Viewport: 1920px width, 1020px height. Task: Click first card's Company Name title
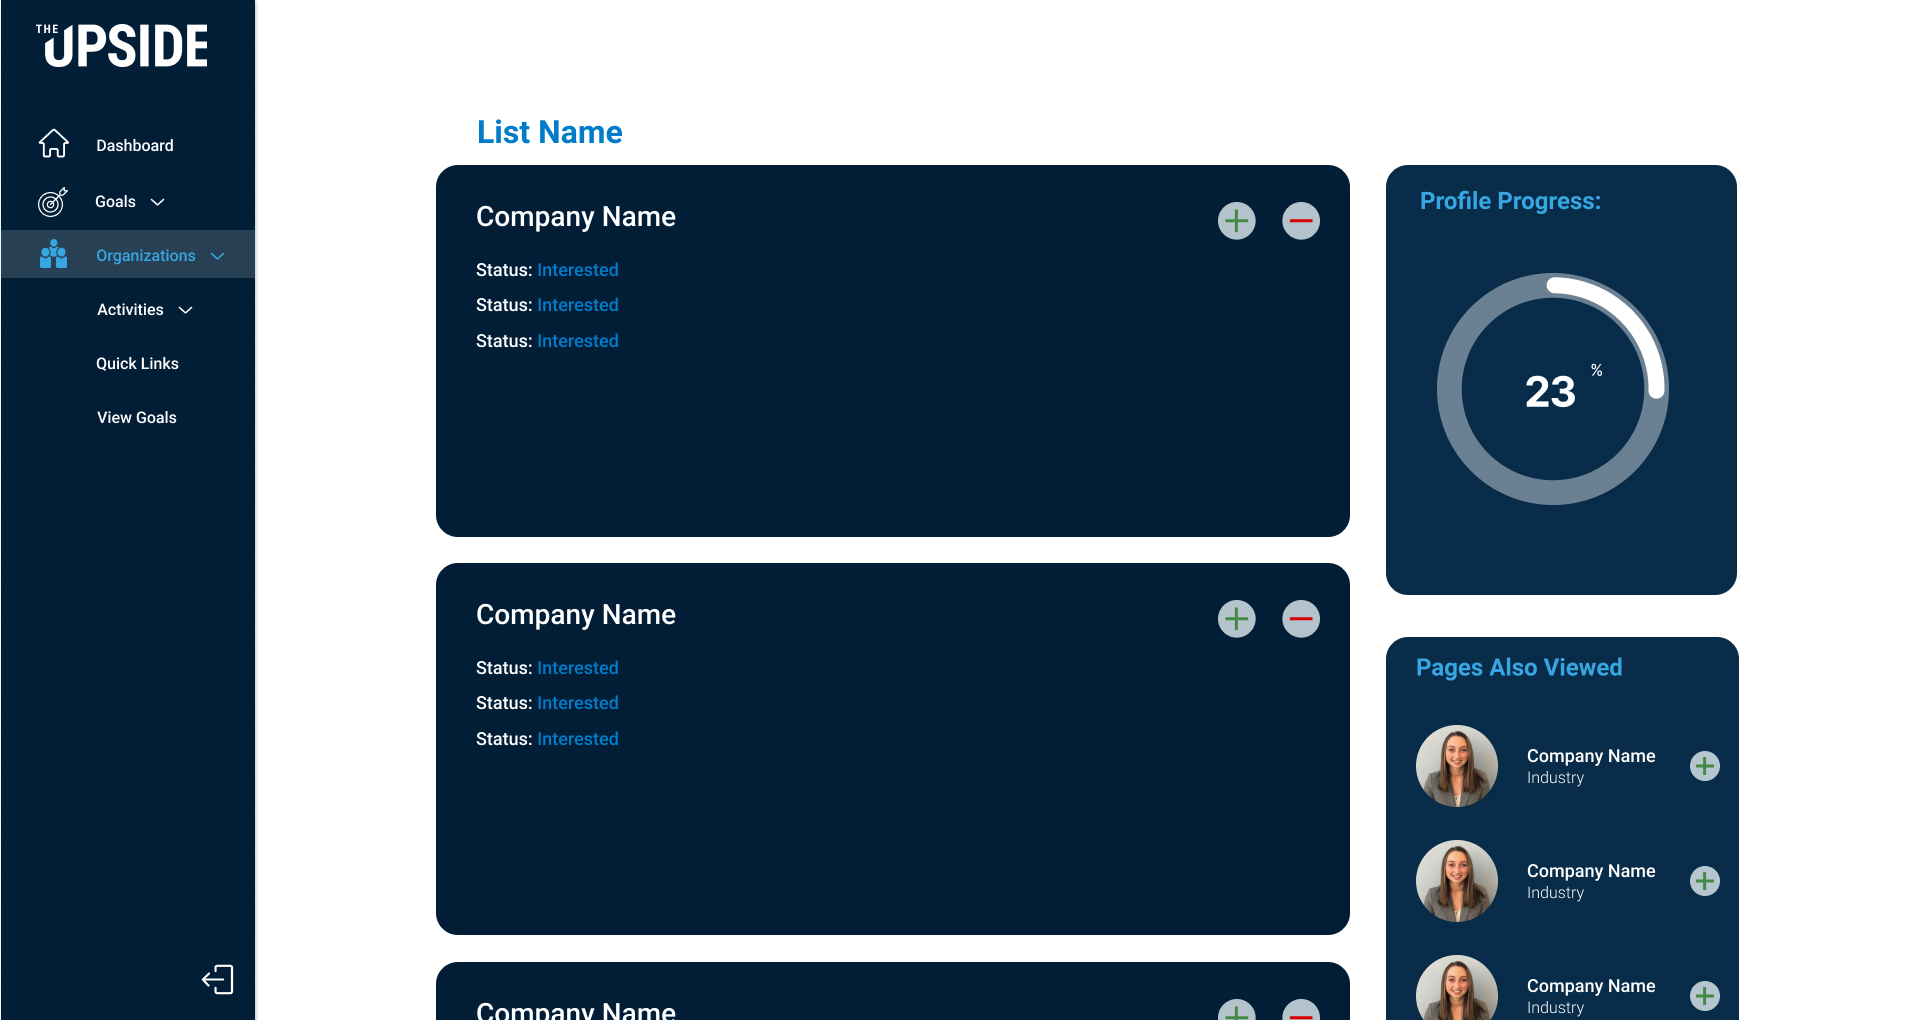click(576, 217)
